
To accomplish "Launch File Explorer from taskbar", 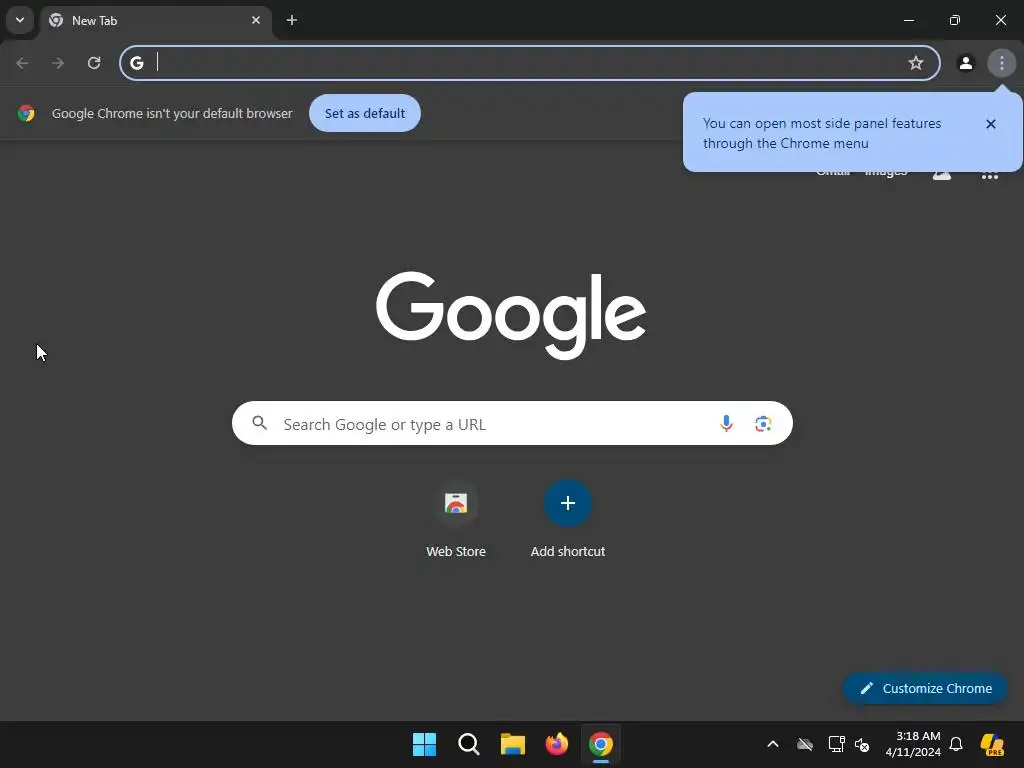I will (x=513, y=744).
